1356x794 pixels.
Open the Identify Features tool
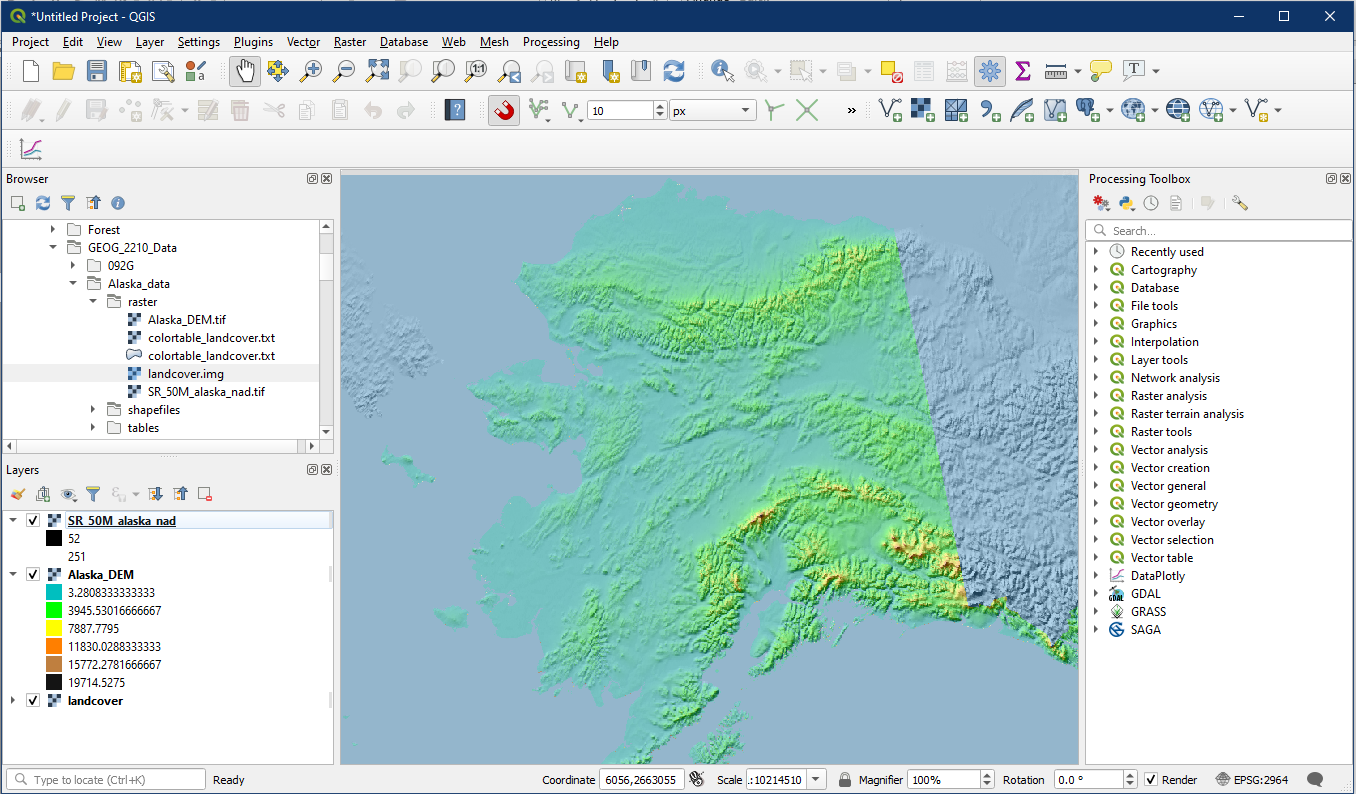722,71
